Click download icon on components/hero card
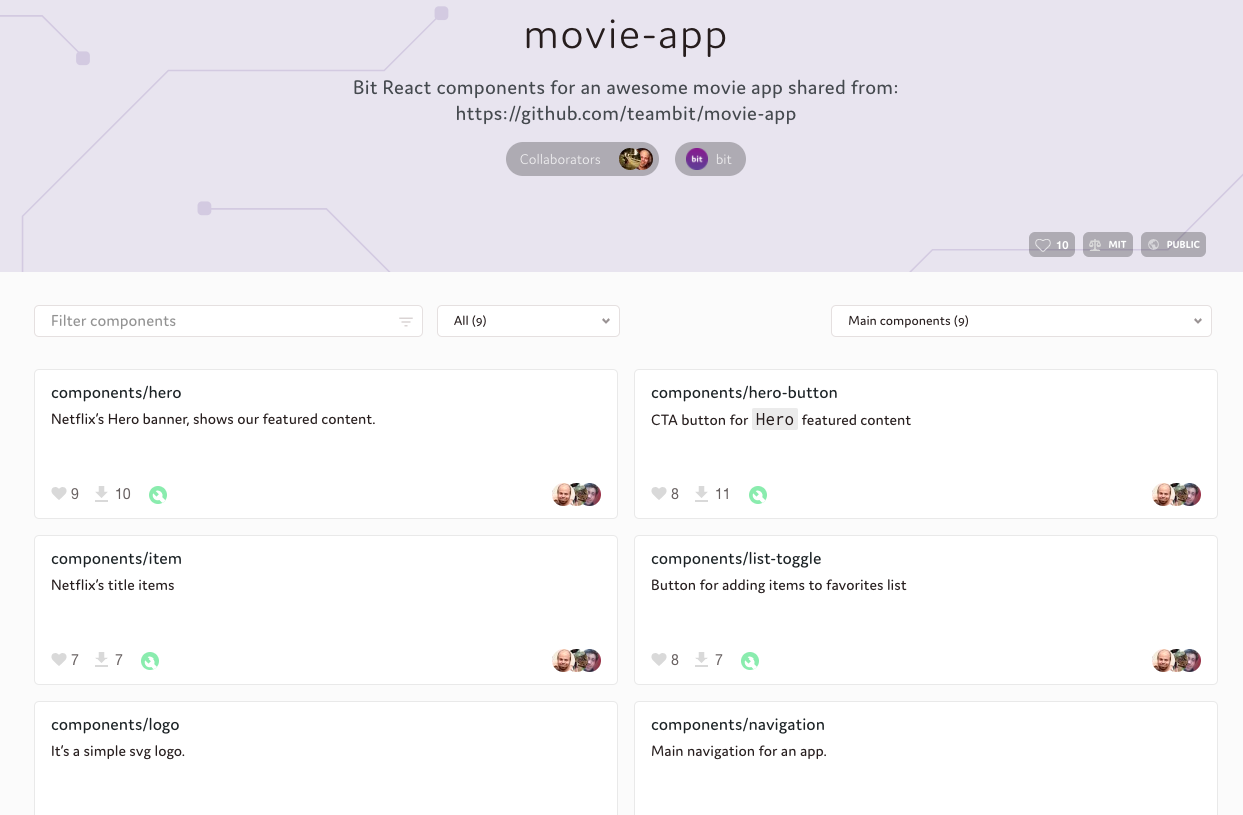The width and height of the screenshot is (1243, 815). 101,494
